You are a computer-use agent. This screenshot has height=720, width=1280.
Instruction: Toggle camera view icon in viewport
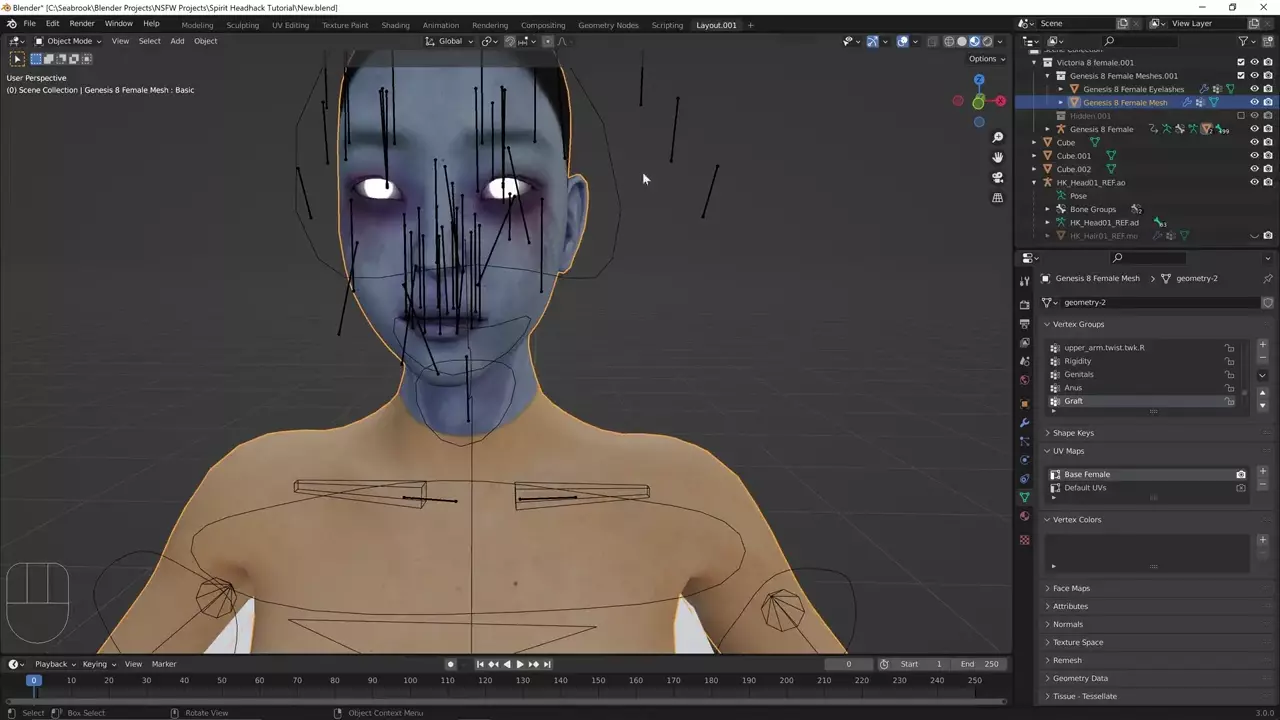point(997,177)
